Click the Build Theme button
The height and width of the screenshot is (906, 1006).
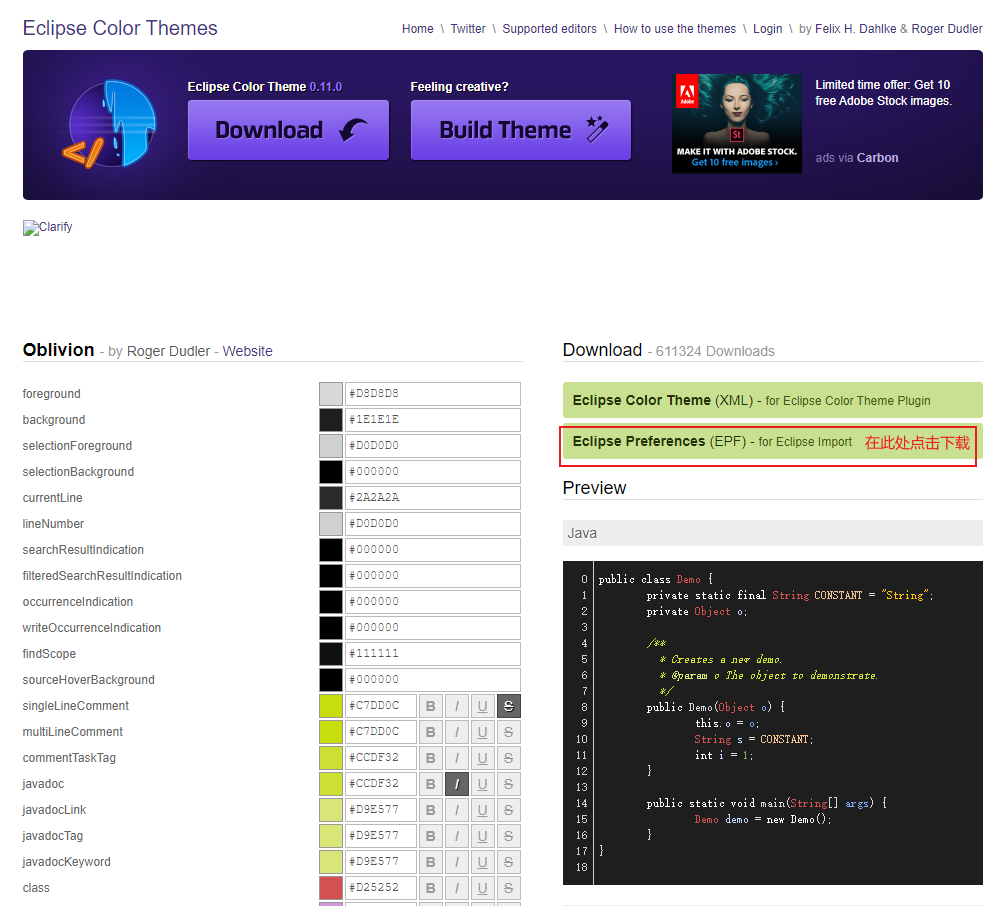521,130
